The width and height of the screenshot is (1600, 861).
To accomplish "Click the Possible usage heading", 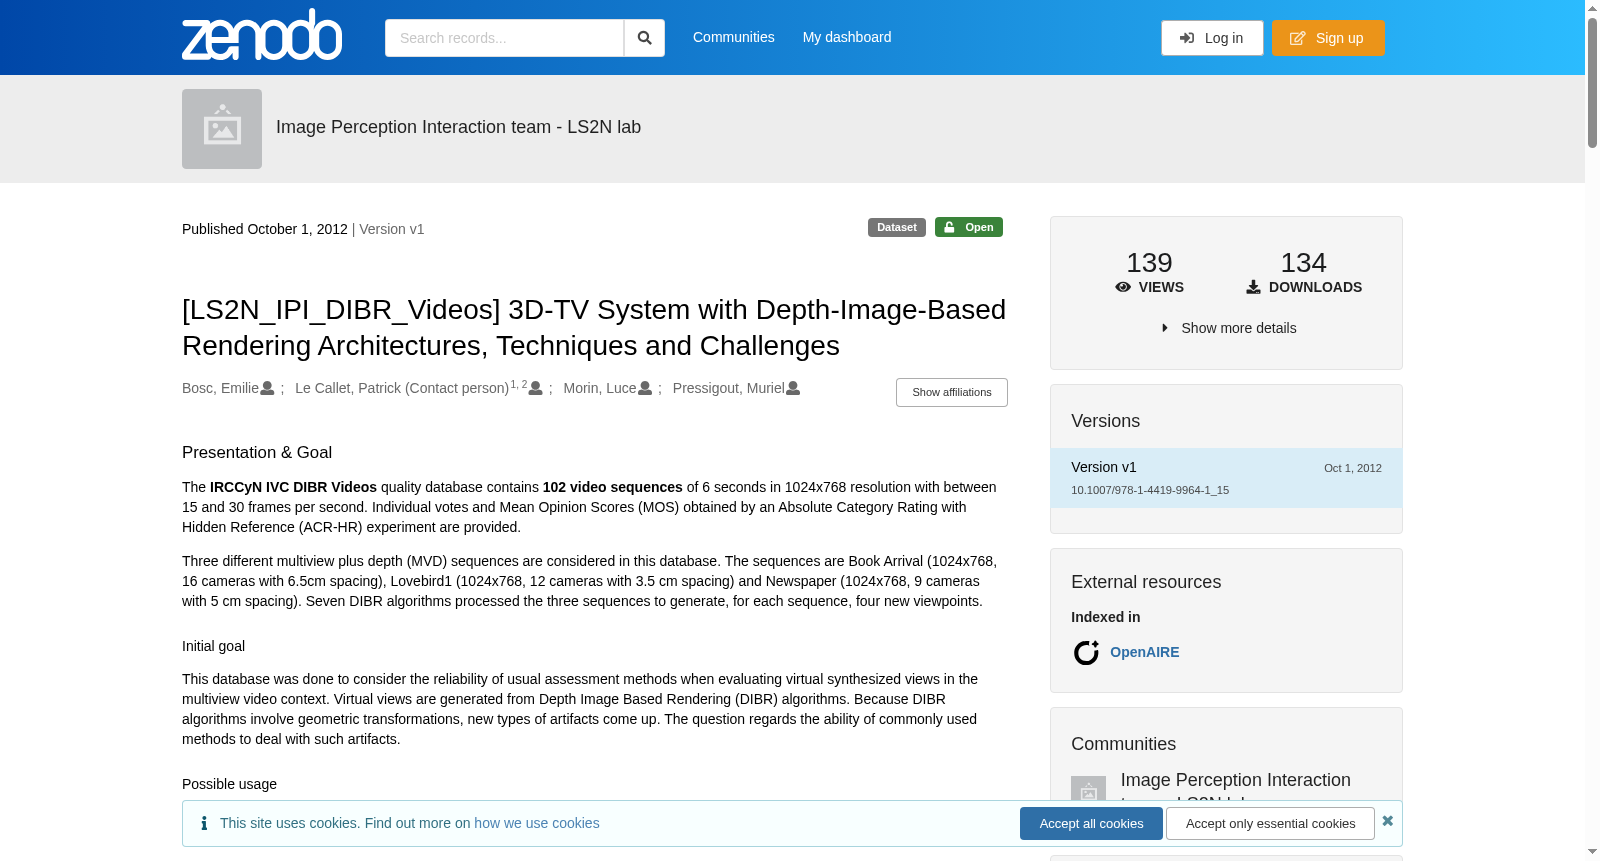I will pyautogui.click(x=229, y=784).
